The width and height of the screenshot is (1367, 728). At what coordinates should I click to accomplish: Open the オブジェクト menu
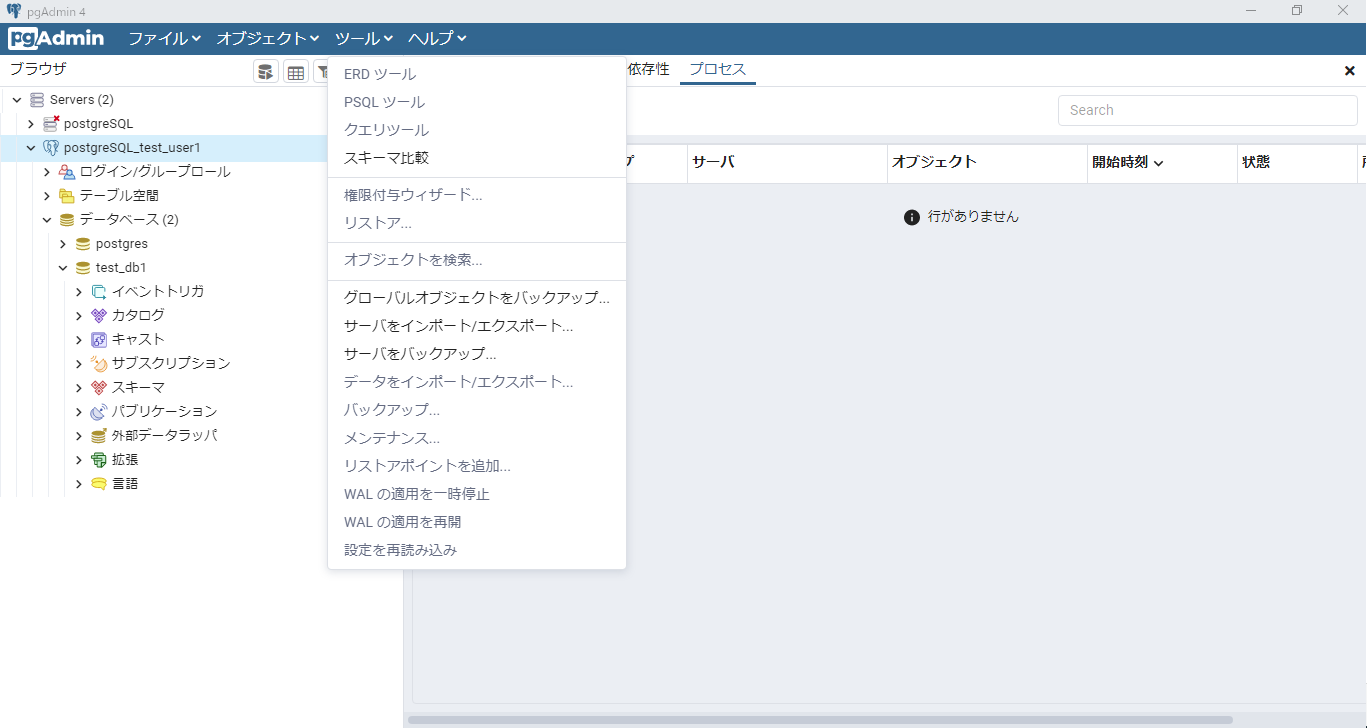click(x=268, y=39)
